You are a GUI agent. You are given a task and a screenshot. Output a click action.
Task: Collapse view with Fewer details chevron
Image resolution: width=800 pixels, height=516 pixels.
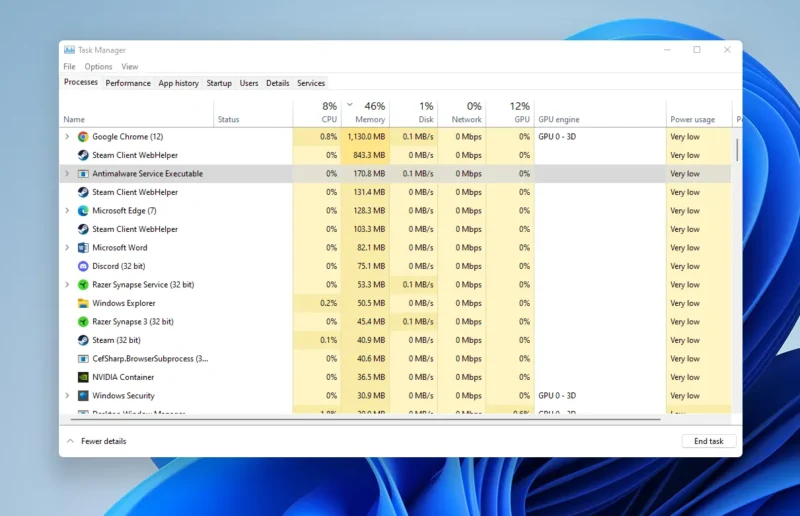point(70,441)
